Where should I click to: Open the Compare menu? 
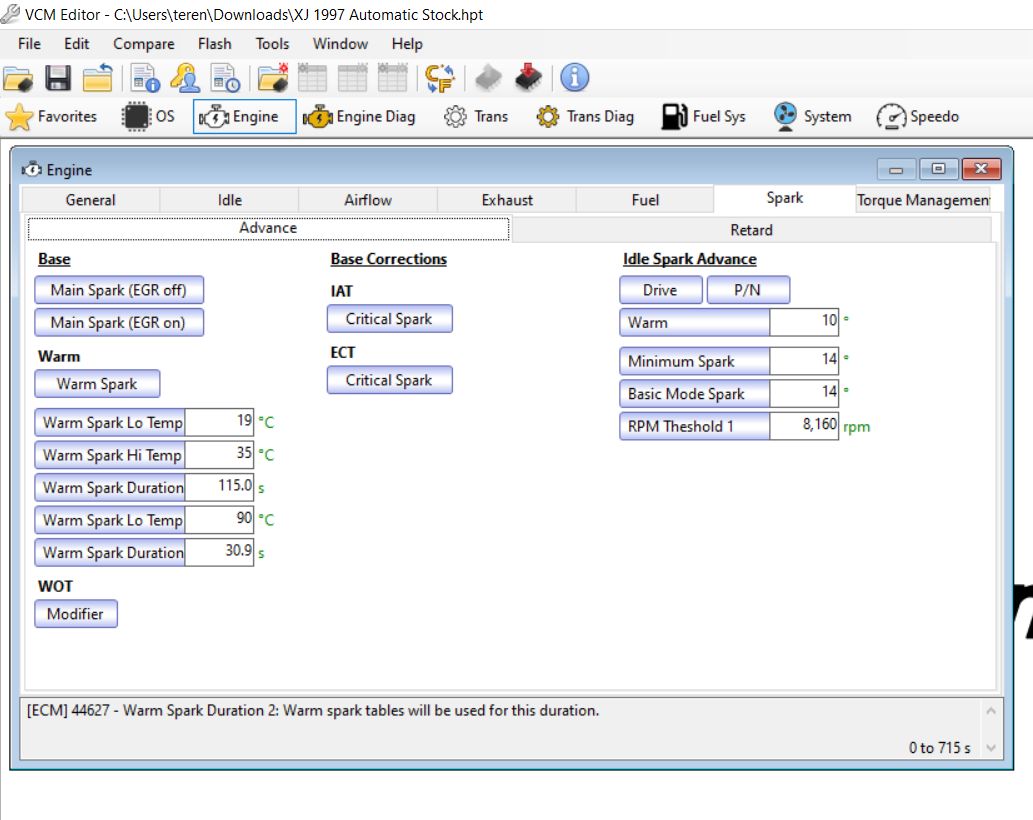click(143, 44)
